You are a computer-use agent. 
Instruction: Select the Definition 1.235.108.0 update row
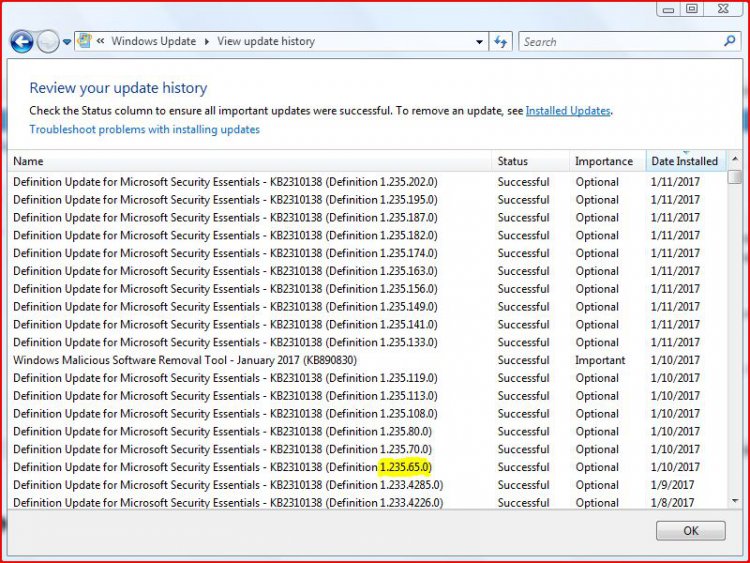[x=367, y=414]
